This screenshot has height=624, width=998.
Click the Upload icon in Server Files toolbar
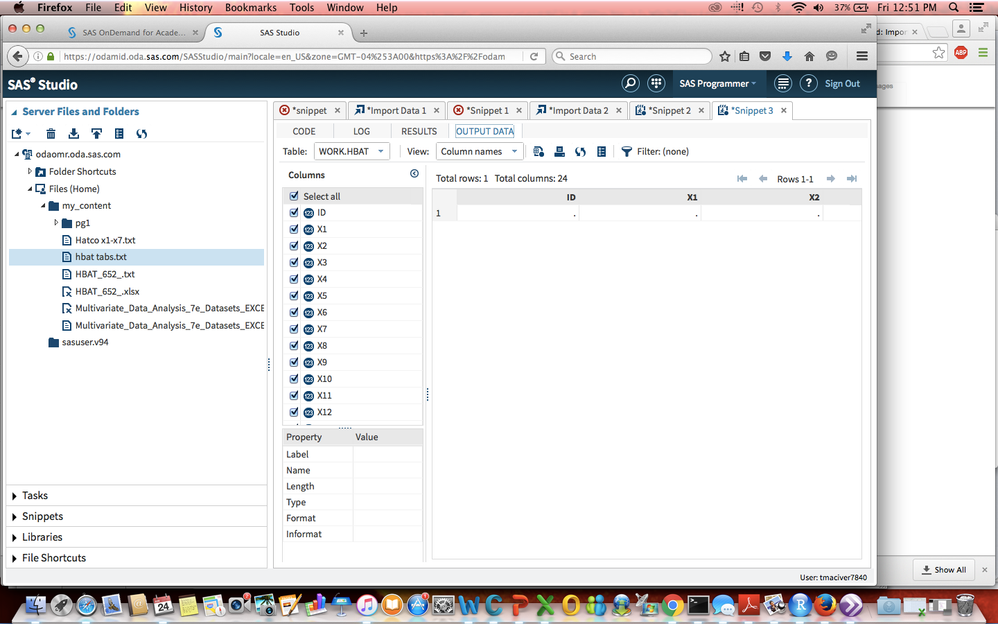click(x=97, y=134)
